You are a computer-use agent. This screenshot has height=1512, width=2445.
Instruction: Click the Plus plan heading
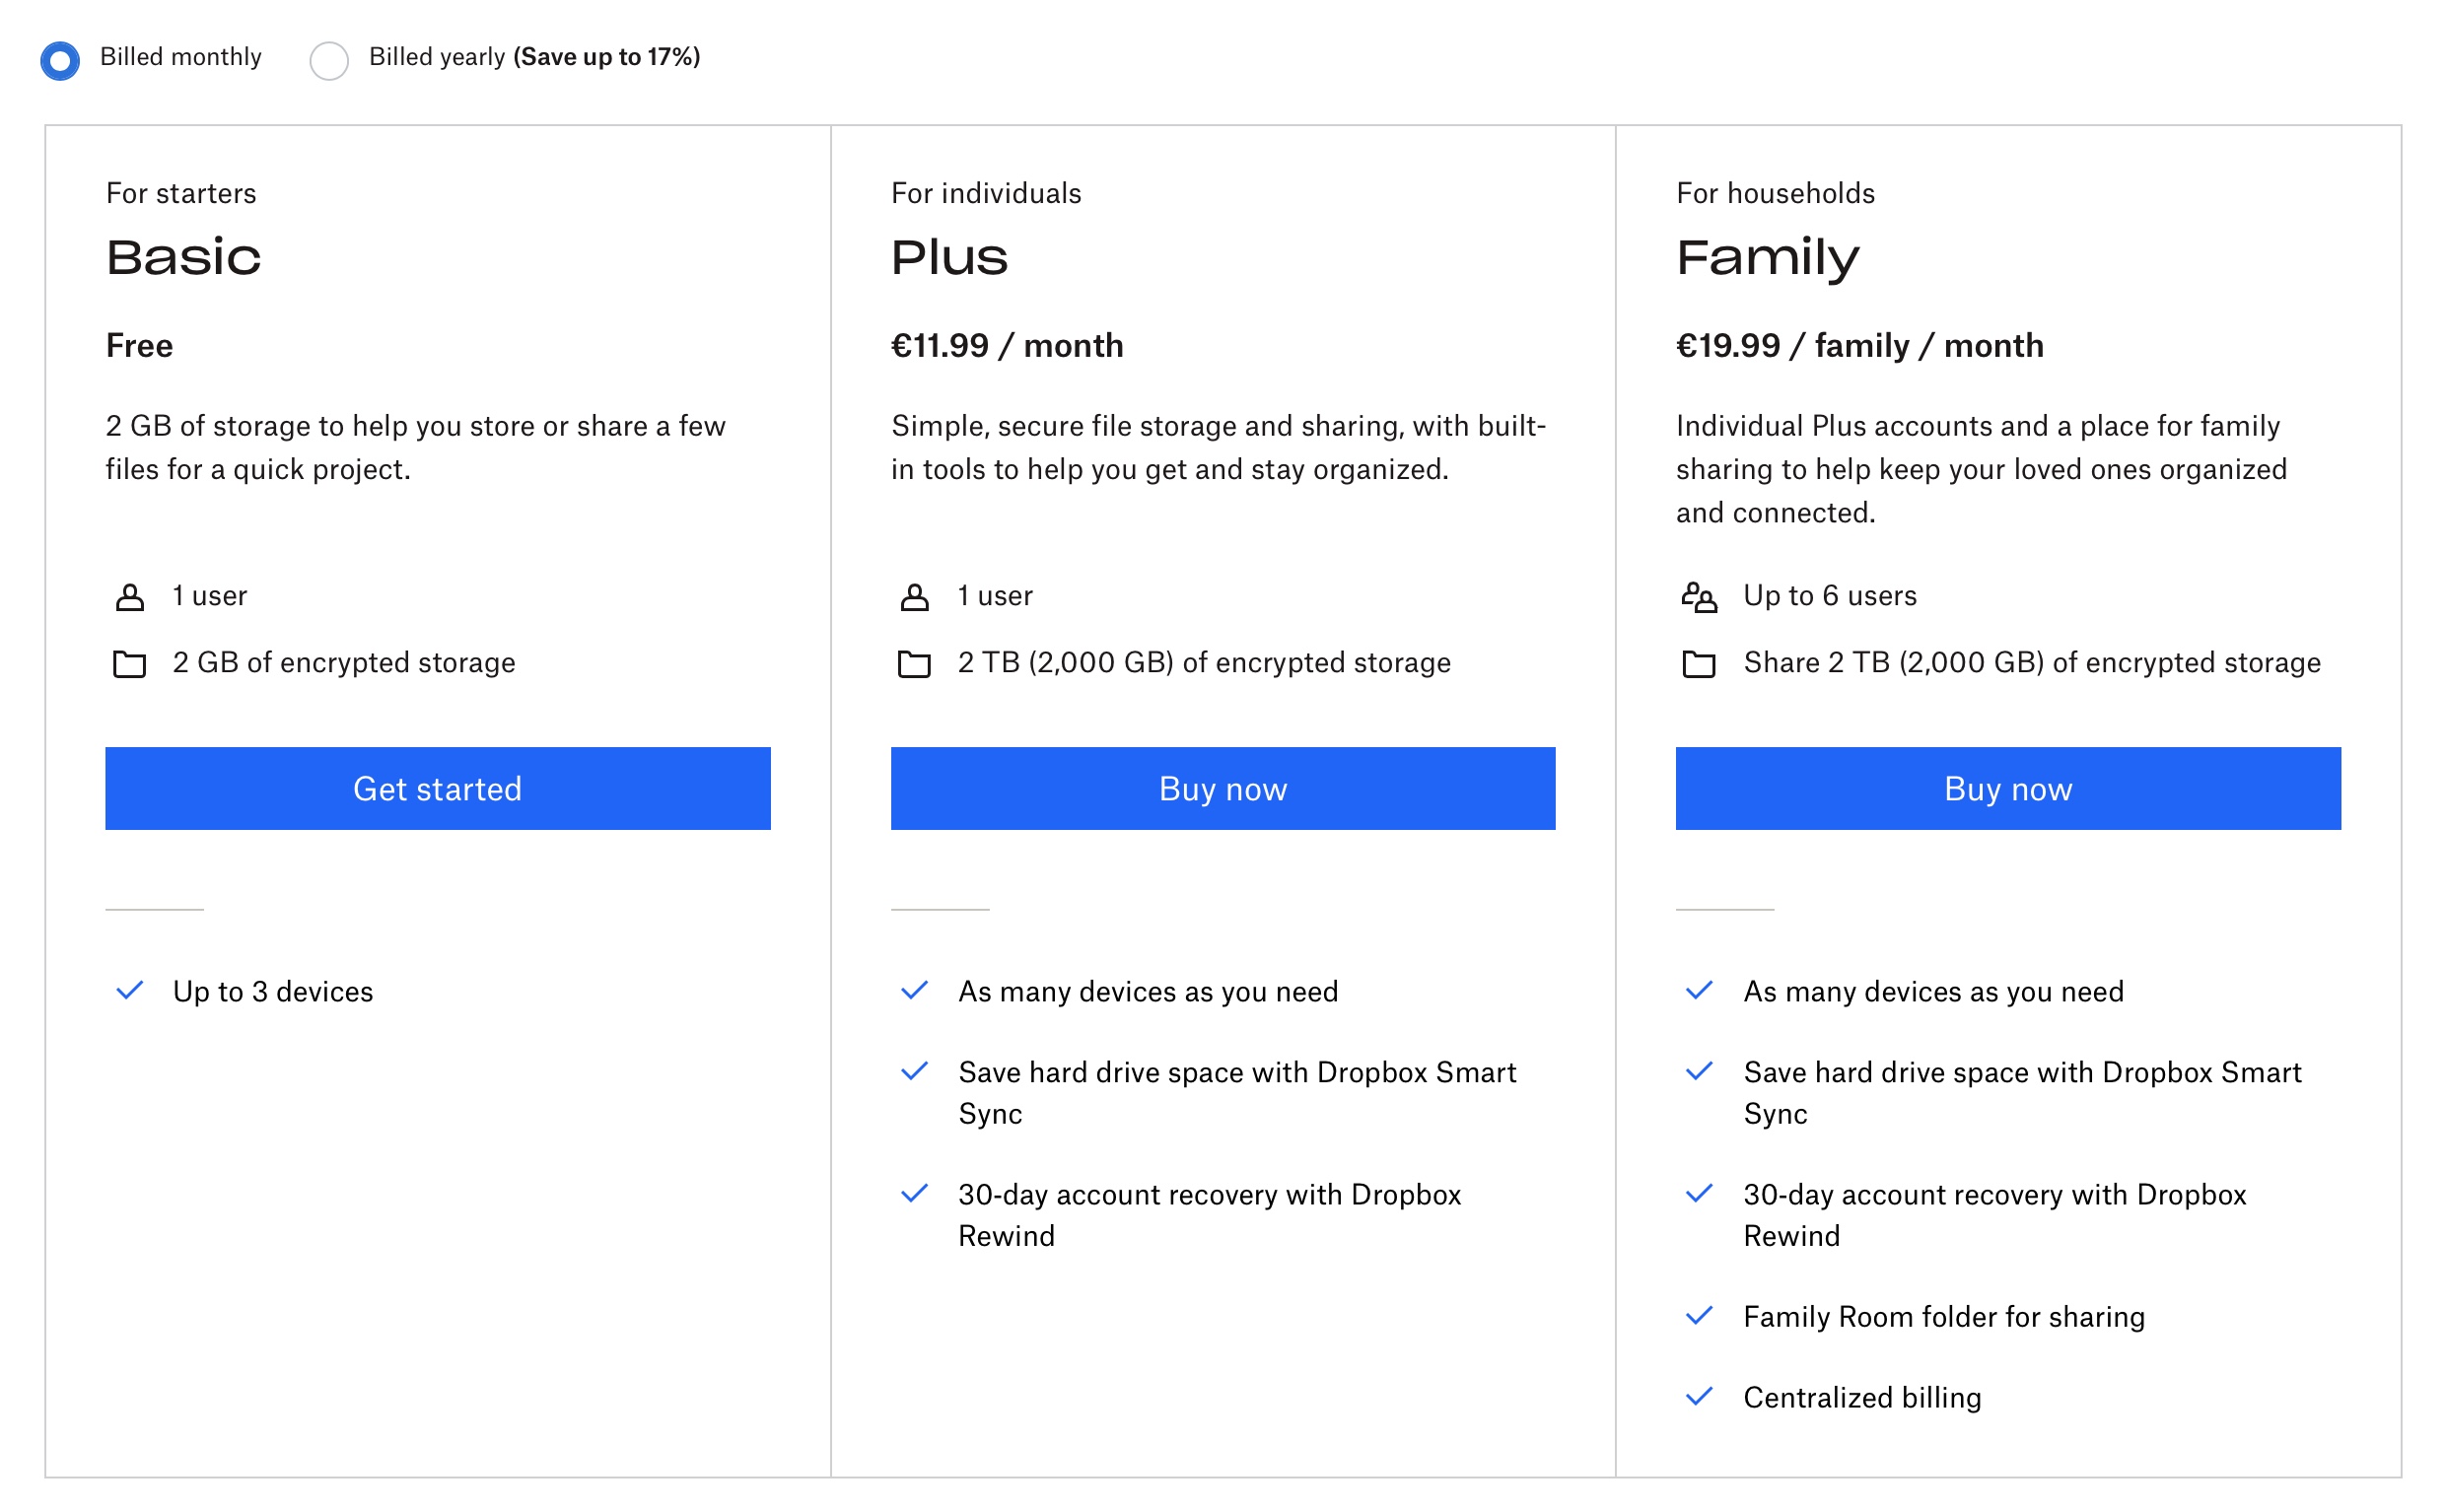(x=949, y=257)
